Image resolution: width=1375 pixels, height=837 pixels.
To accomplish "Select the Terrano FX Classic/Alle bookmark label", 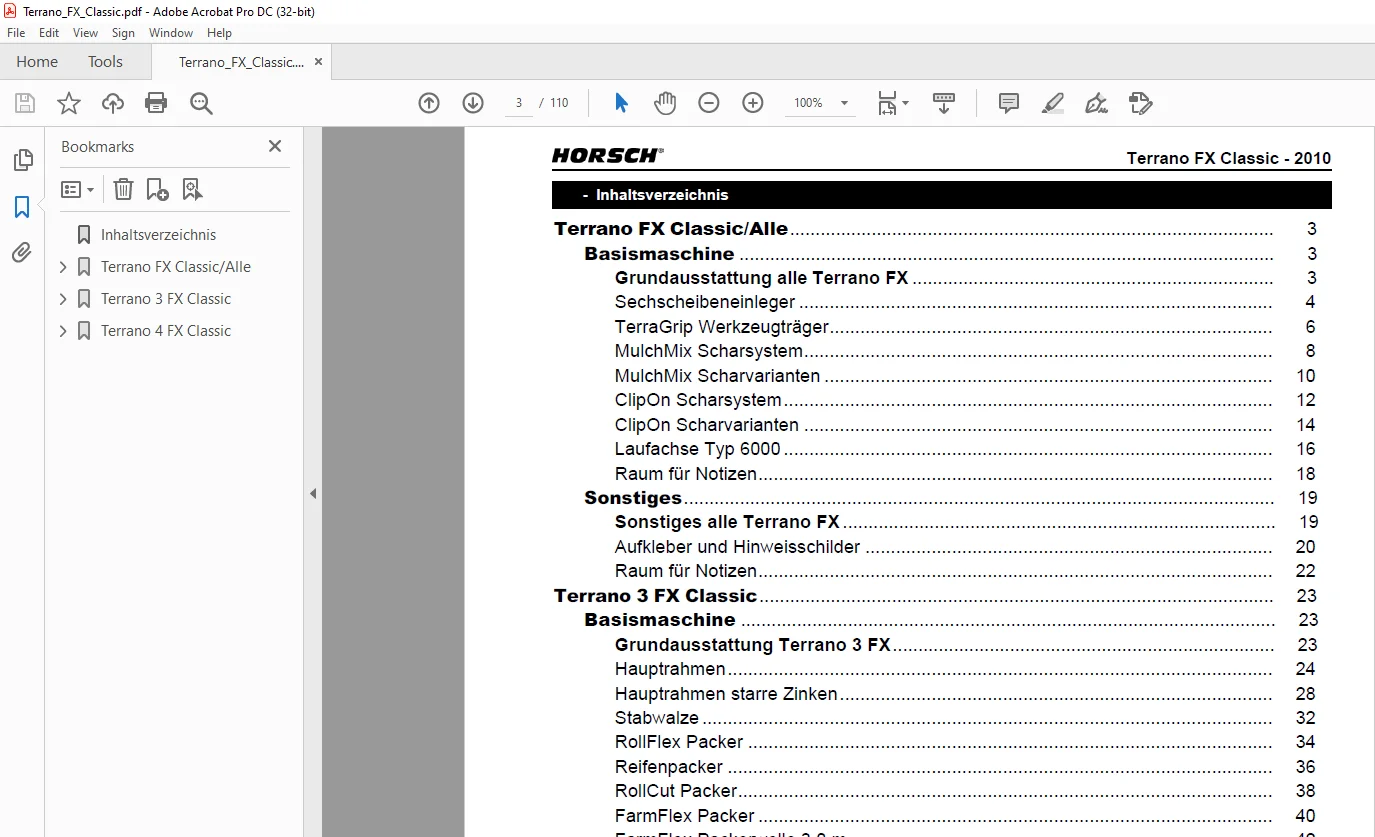I will [176, 267].
